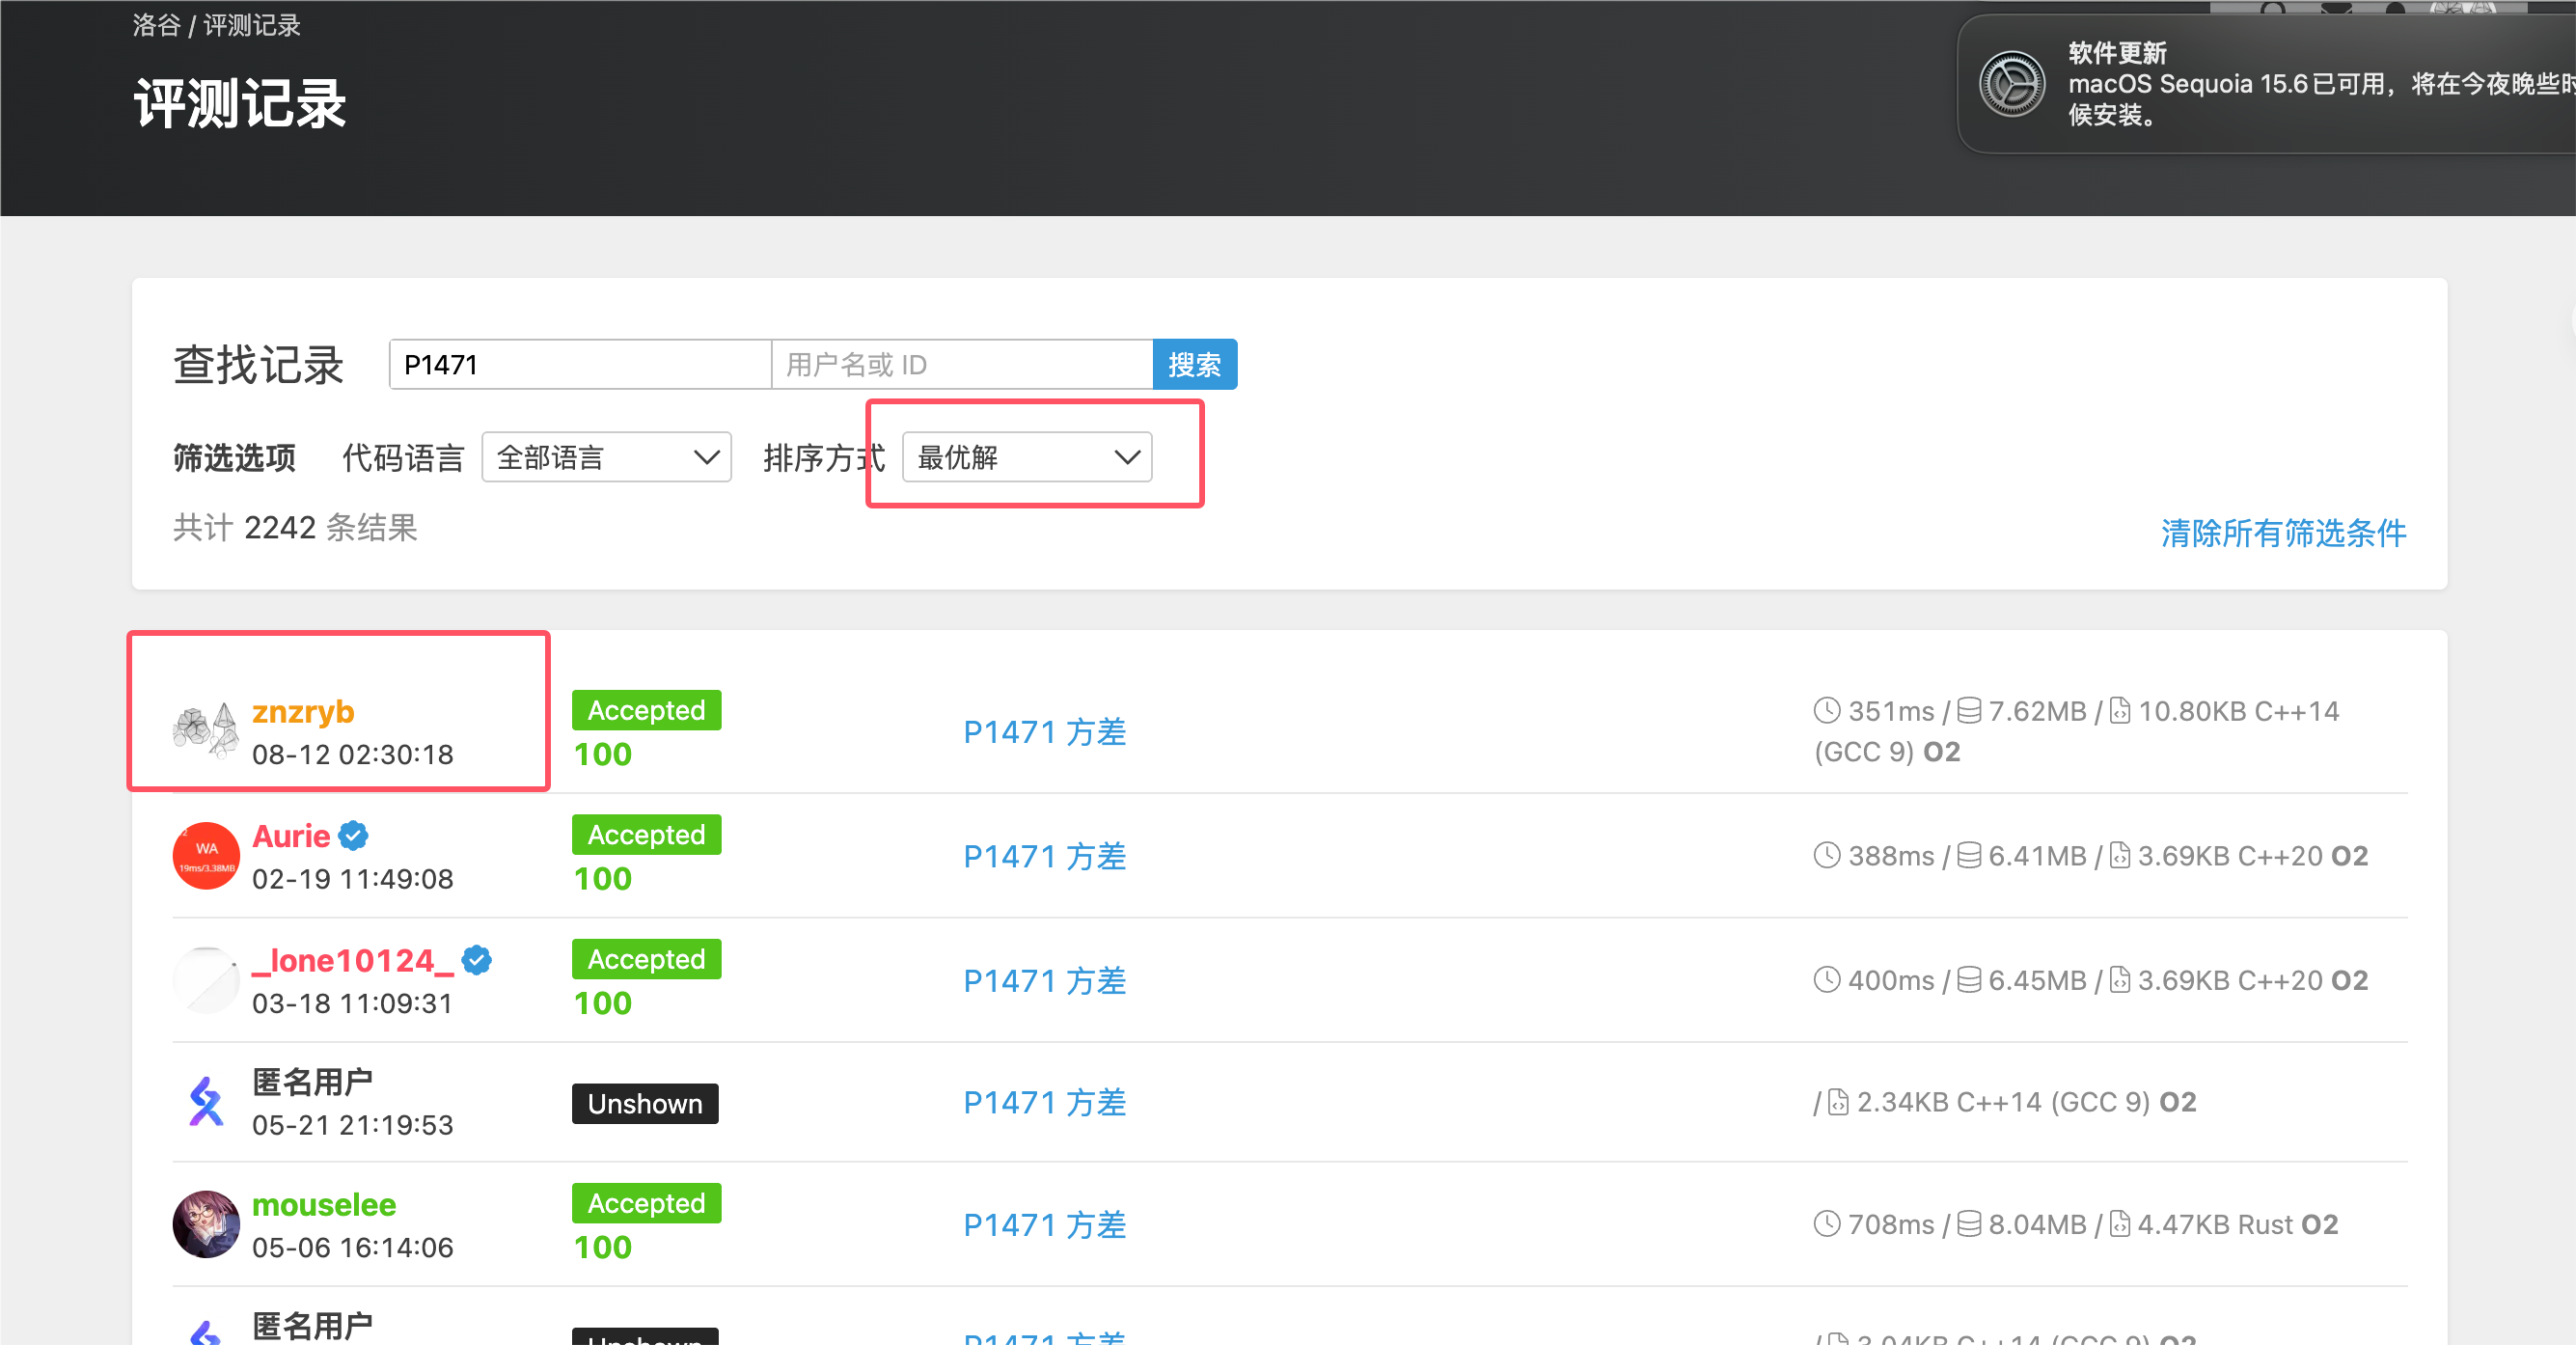
Task: Click the problem ID field containing P1471
Action: [580, 364]
